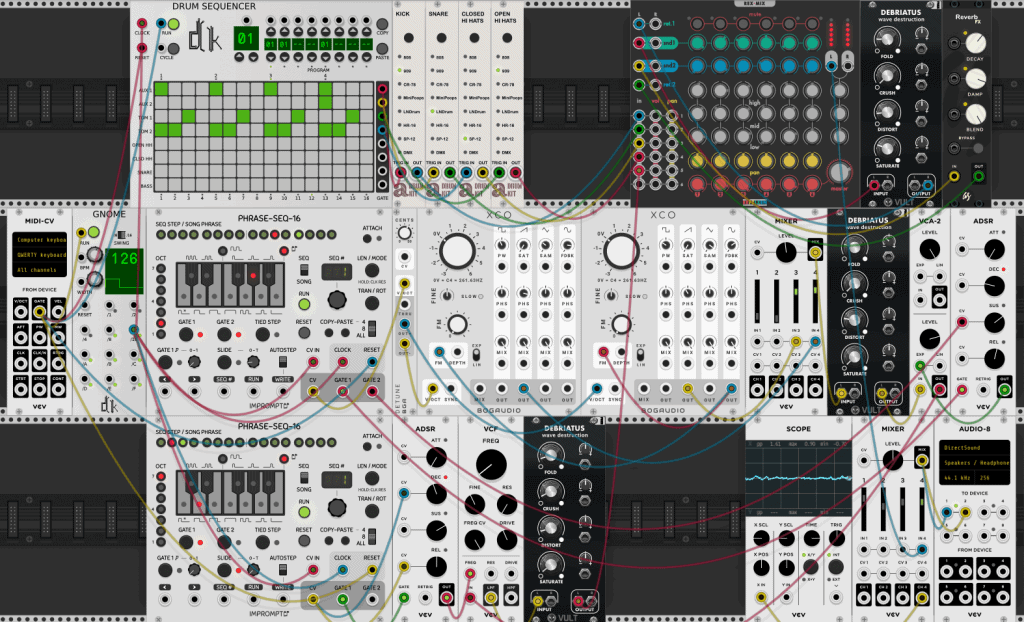Open MIDI-CV Computer keyboard driver selector
Screen dimensions: 1024x622
[x=40, y=240]
